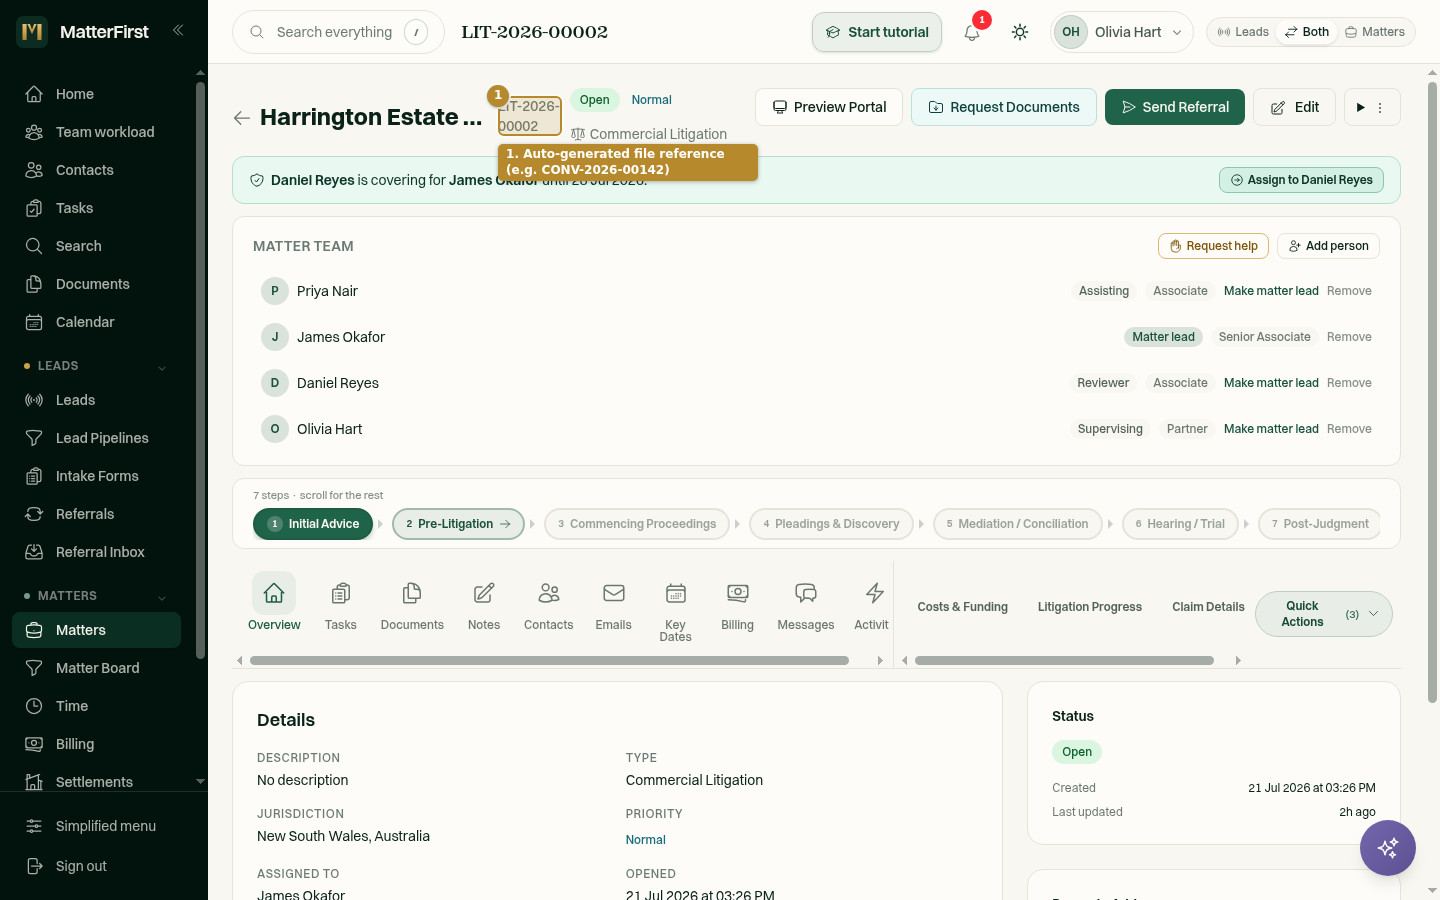This screenshot has height=900, width=1440.
Task: Open Time in sidebar
Action: [x=96, y=706]
